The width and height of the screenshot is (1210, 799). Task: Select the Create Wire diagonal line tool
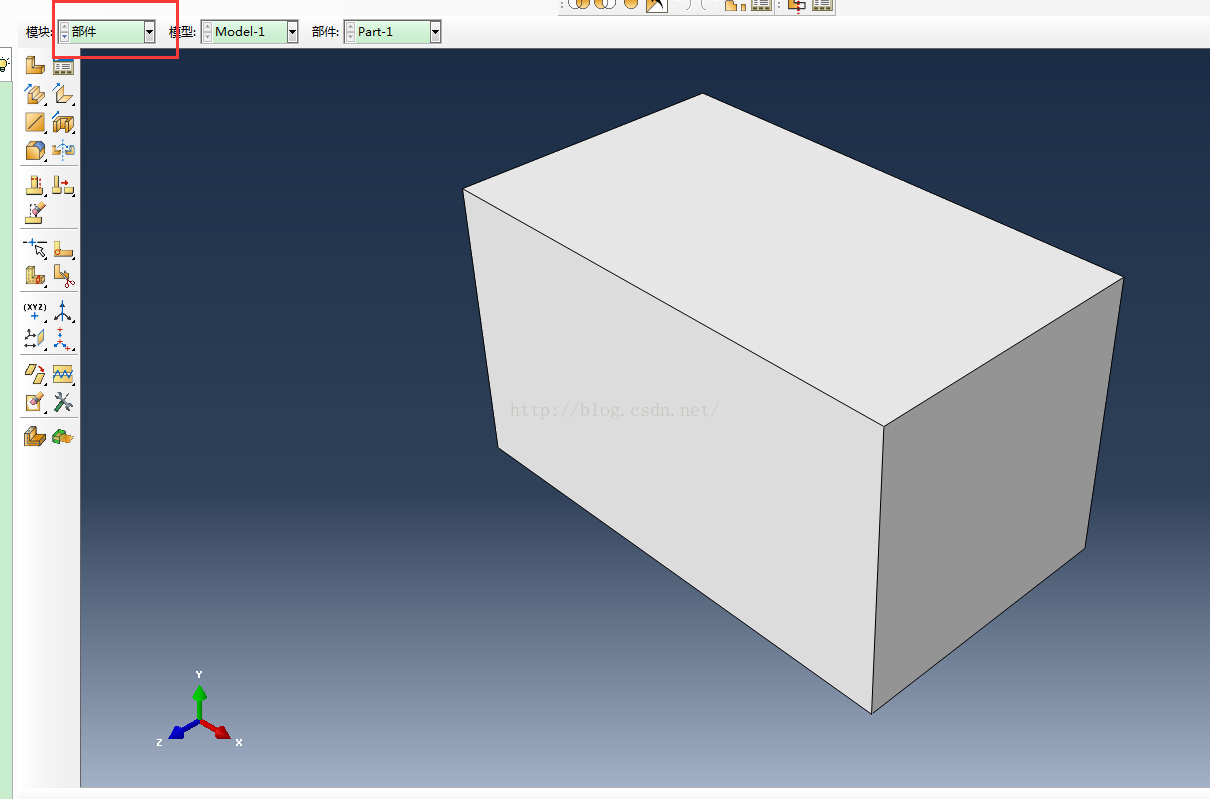pos(34,123)
